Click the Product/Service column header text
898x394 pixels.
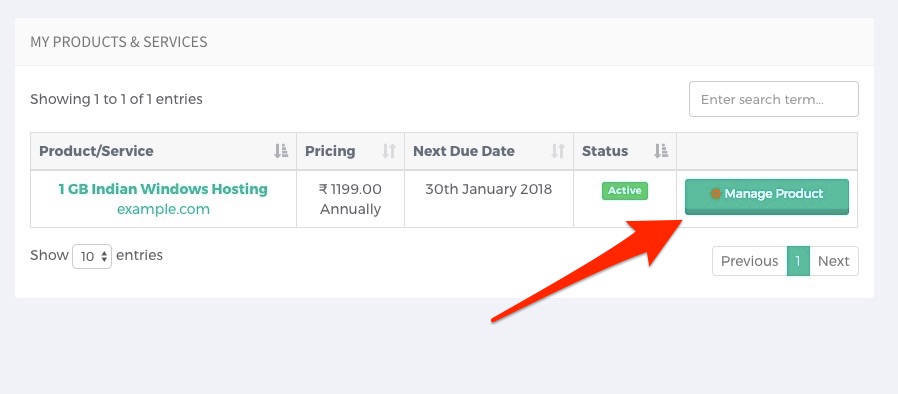coord(96,151)
